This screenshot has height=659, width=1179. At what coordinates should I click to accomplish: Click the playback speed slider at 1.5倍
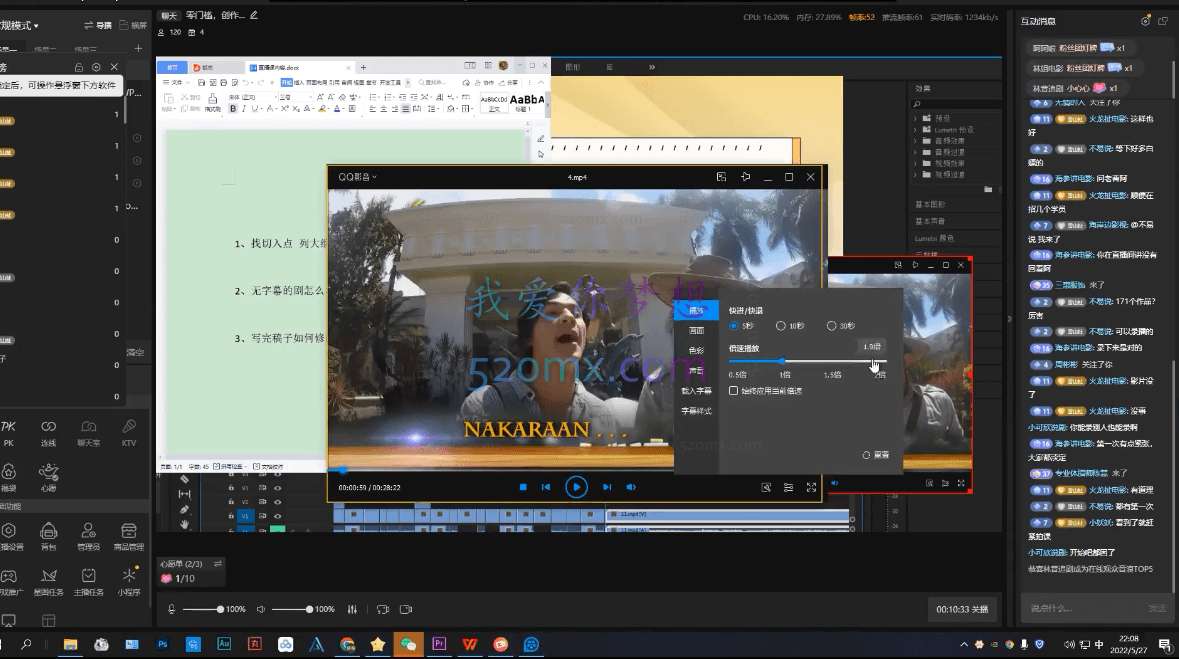832,361
